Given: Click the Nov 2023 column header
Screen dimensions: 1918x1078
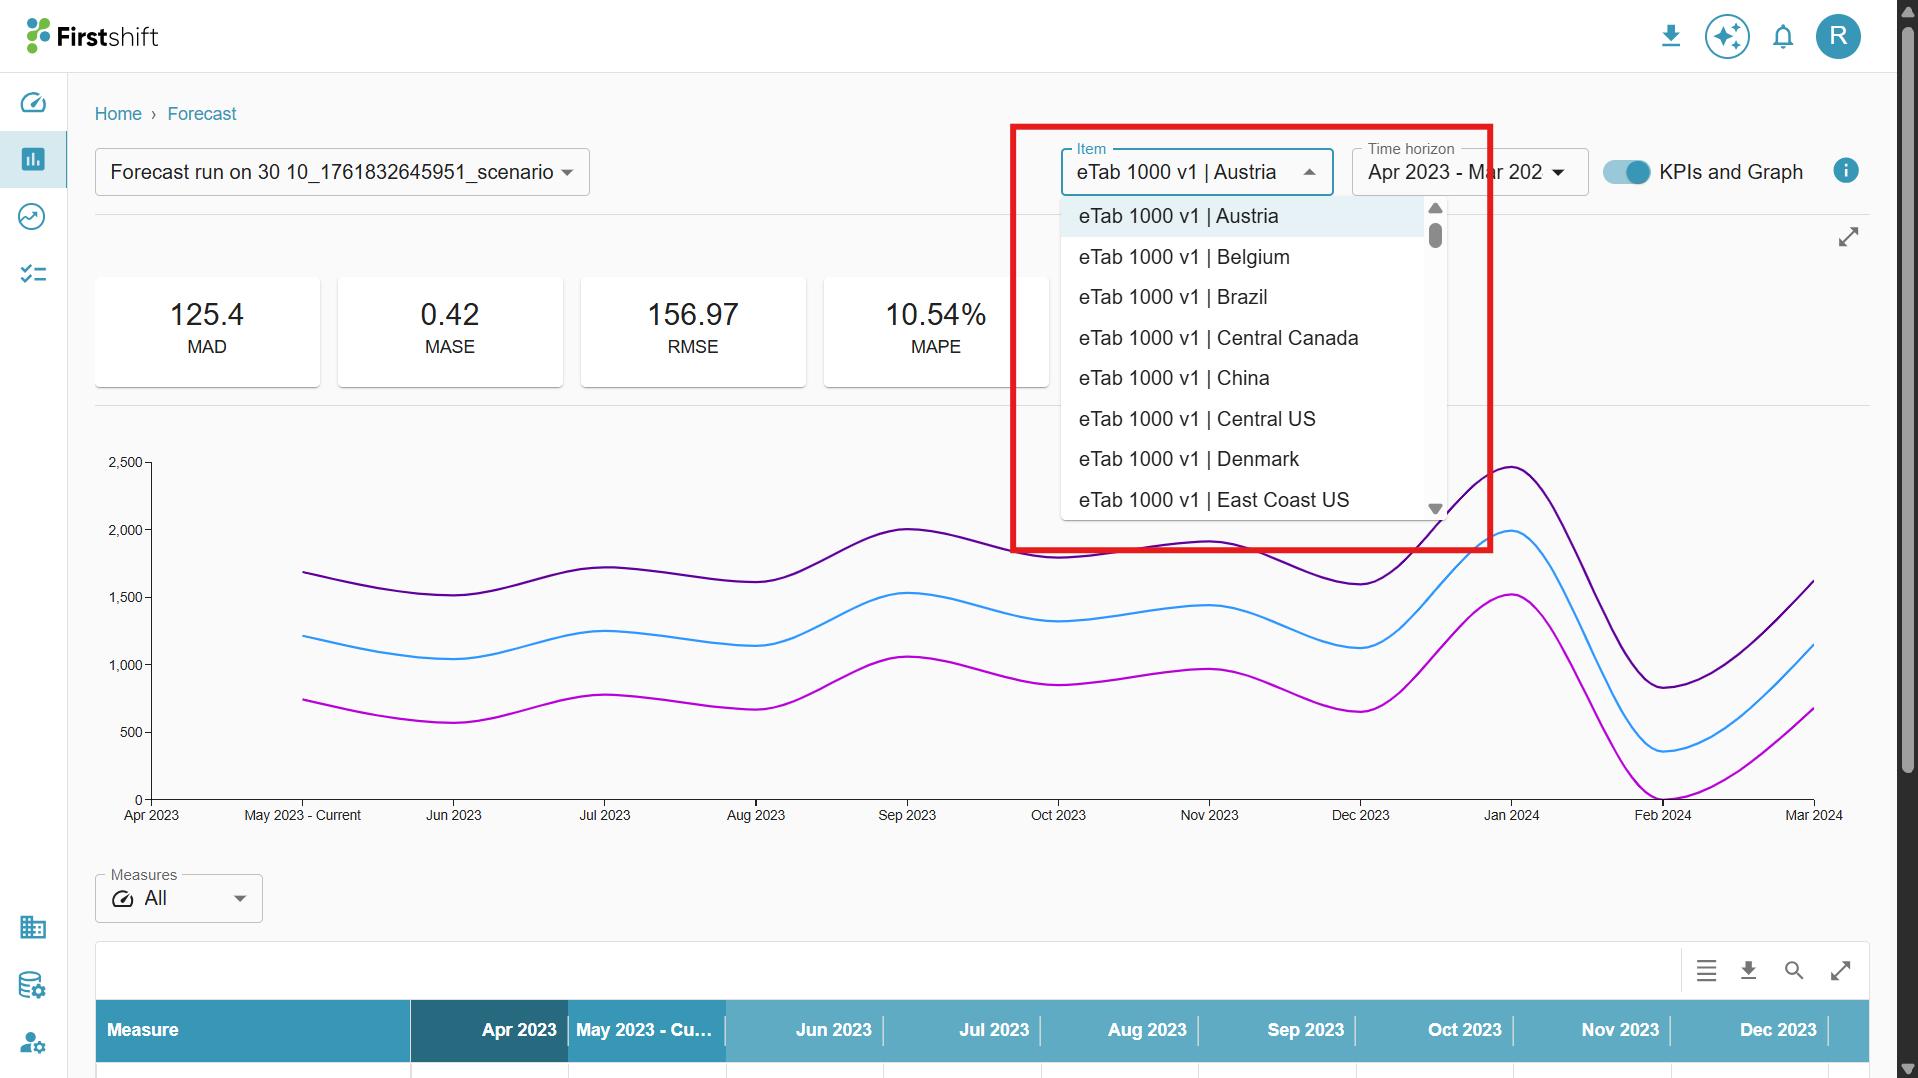Looking at the screenshot, I should click(x=1592, y=1030).
